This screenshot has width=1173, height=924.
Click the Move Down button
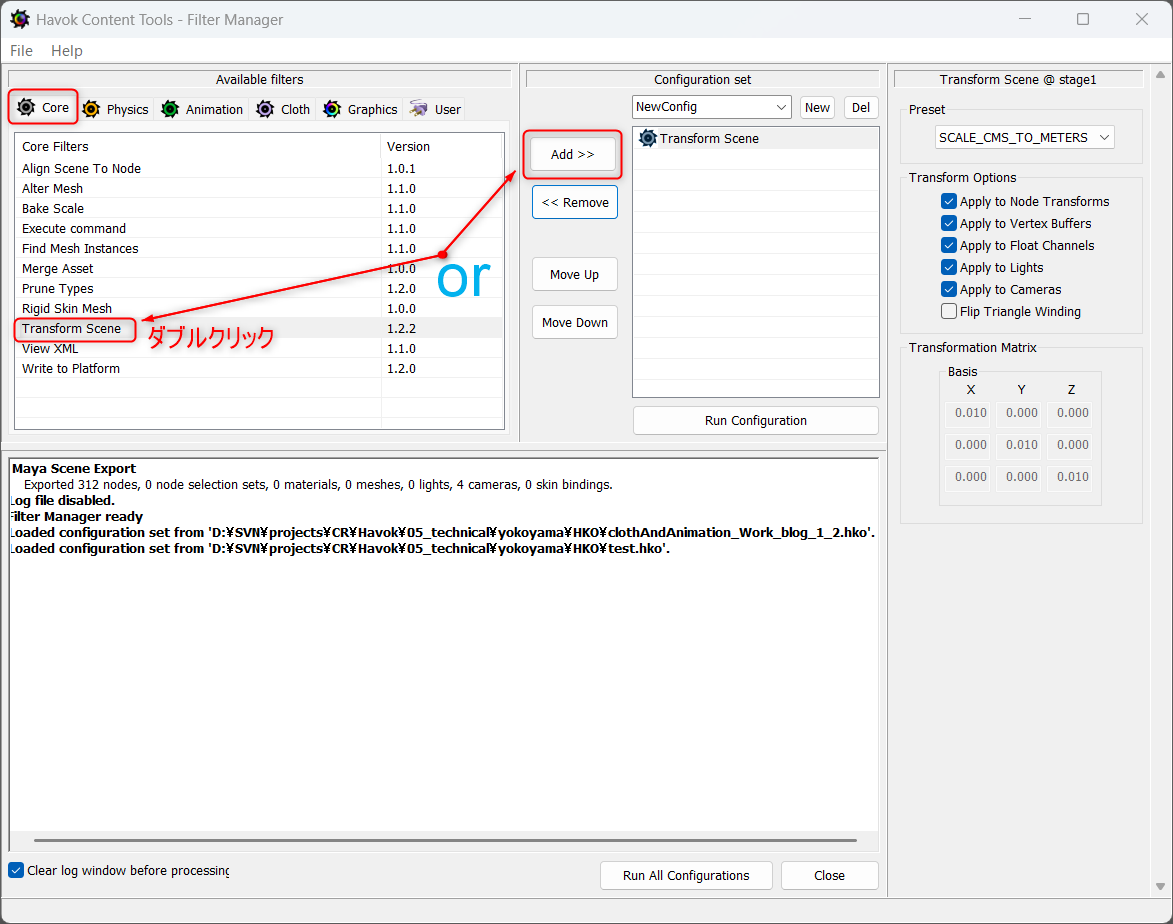[575, 322]
